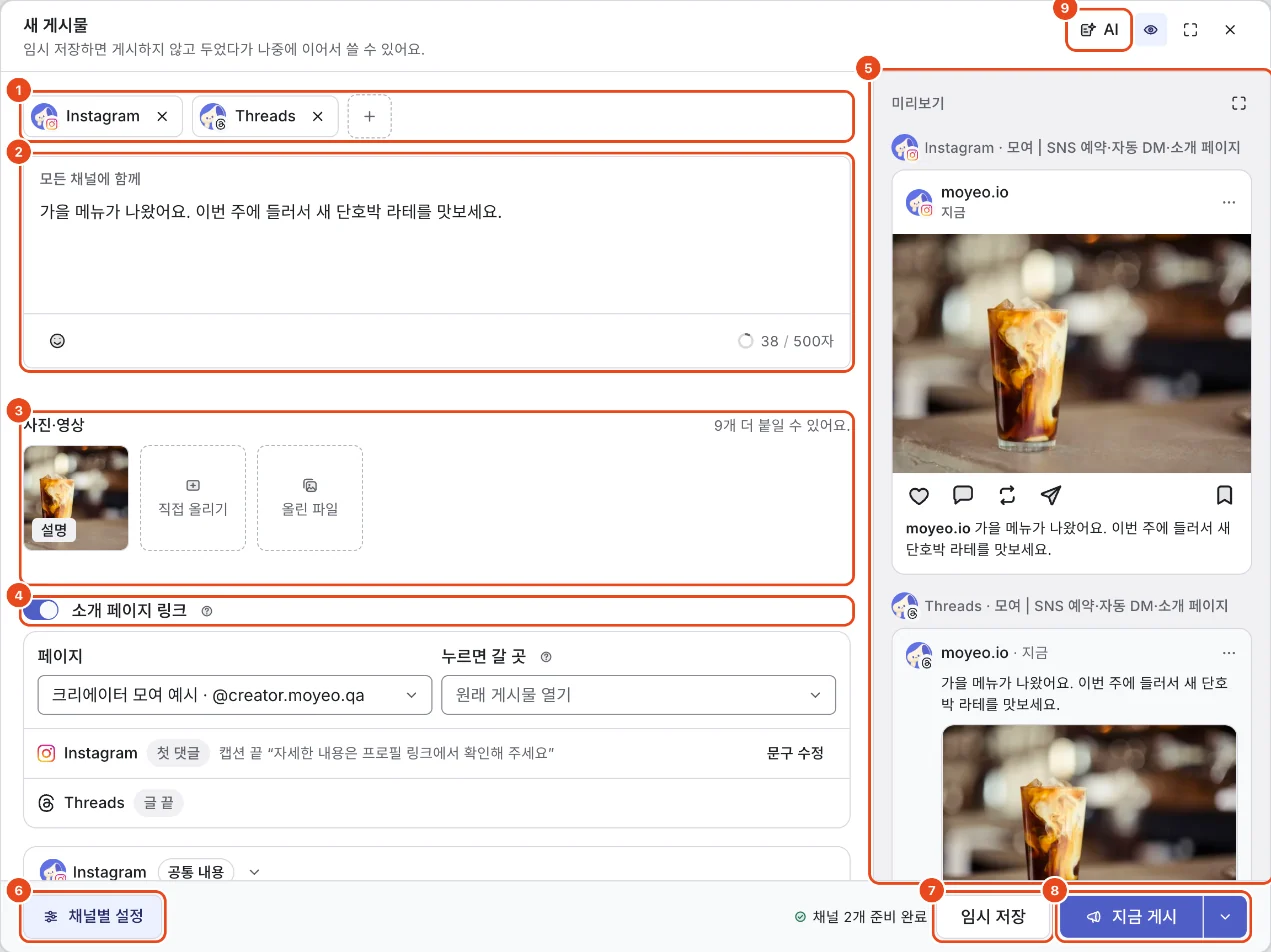This screenshot has height=952, width=1271.
Task: Open the AI writing assistant button
Action: (1099, 30)
